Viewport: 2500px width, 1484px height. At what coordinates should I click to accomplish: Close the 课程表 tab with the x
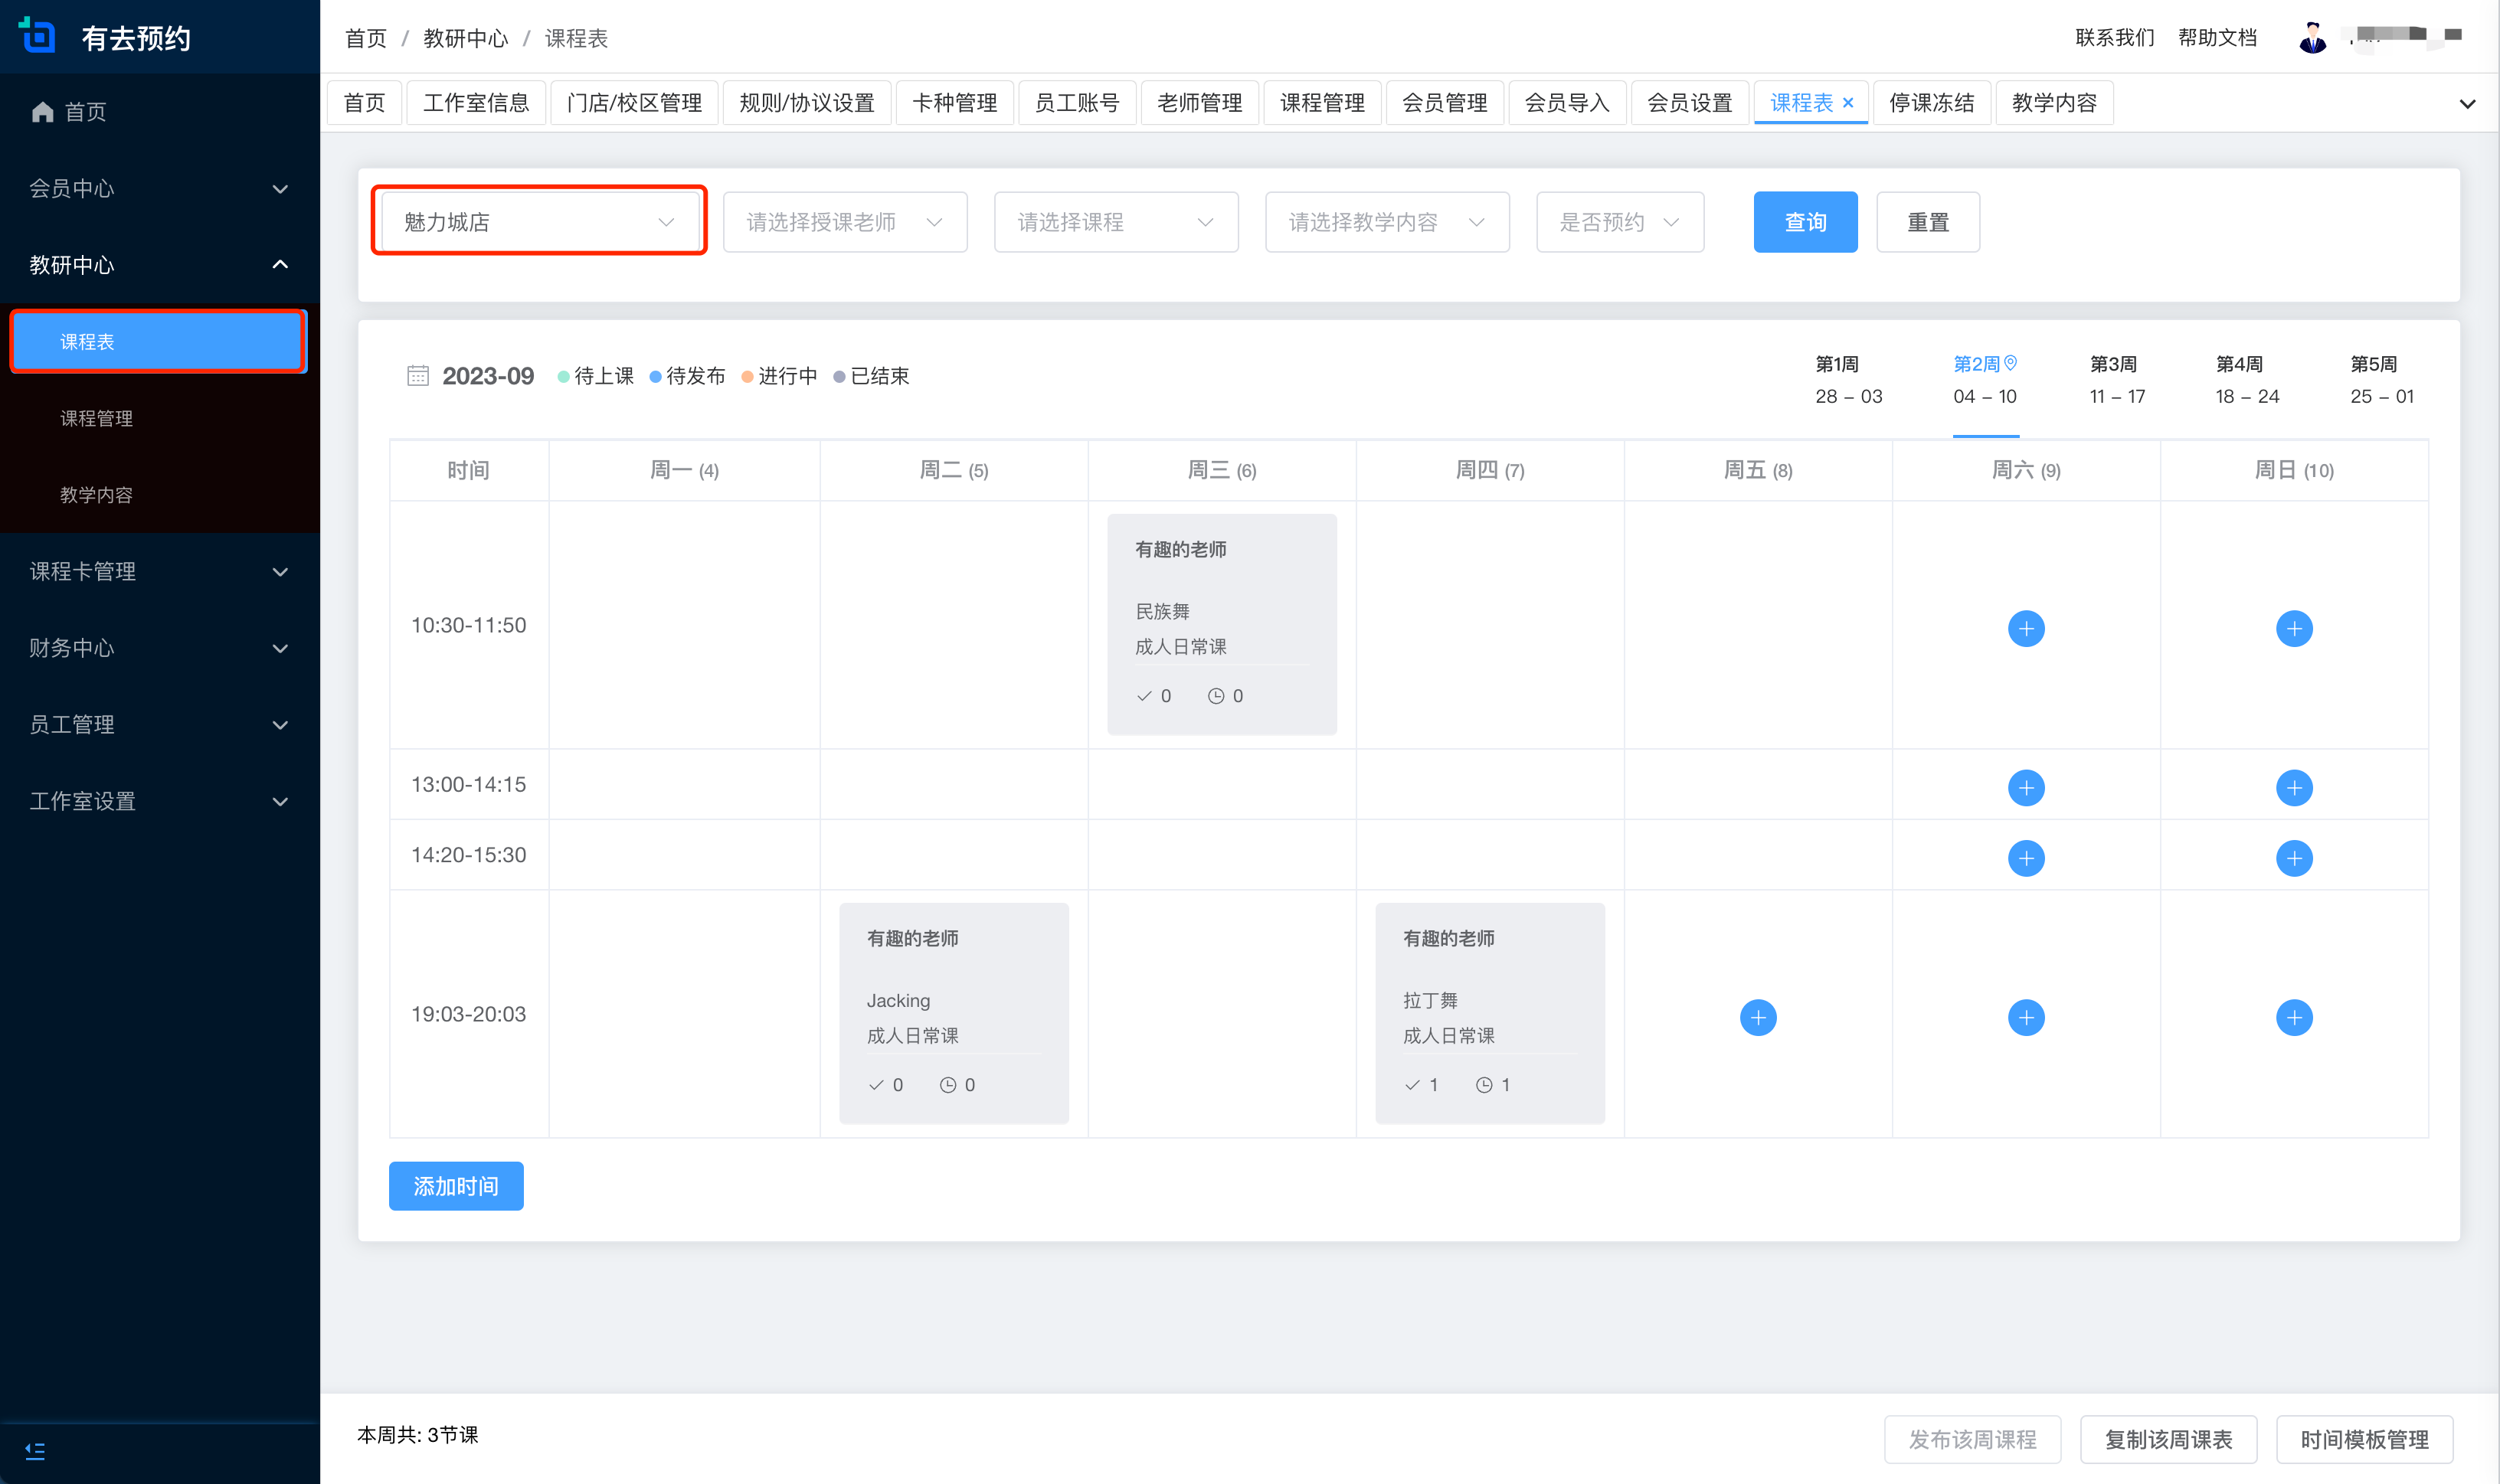click(1848, 103)
